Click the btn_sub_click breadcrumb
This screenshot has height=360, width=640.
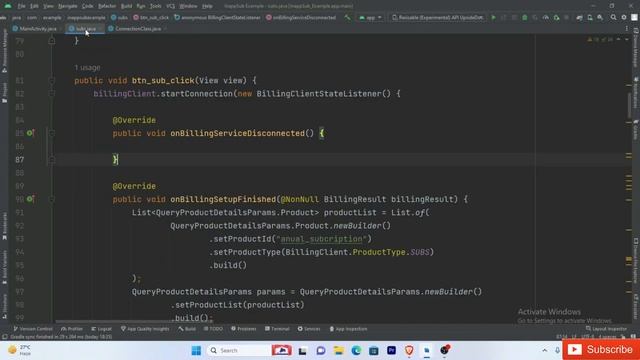(151, 18)
